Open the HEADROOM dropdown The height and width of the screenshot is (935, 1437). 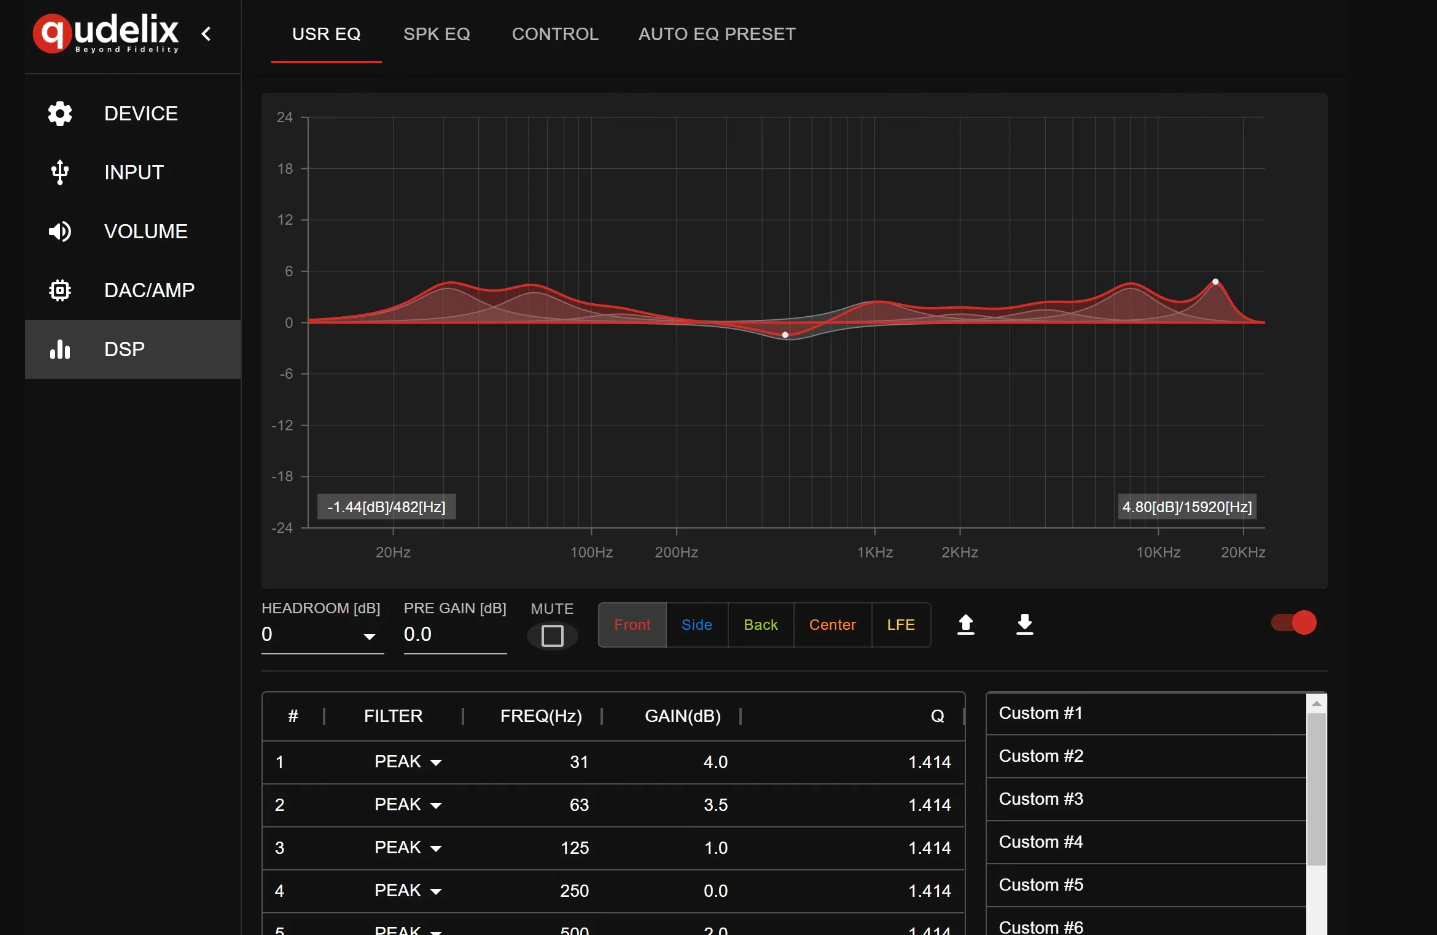322,635
